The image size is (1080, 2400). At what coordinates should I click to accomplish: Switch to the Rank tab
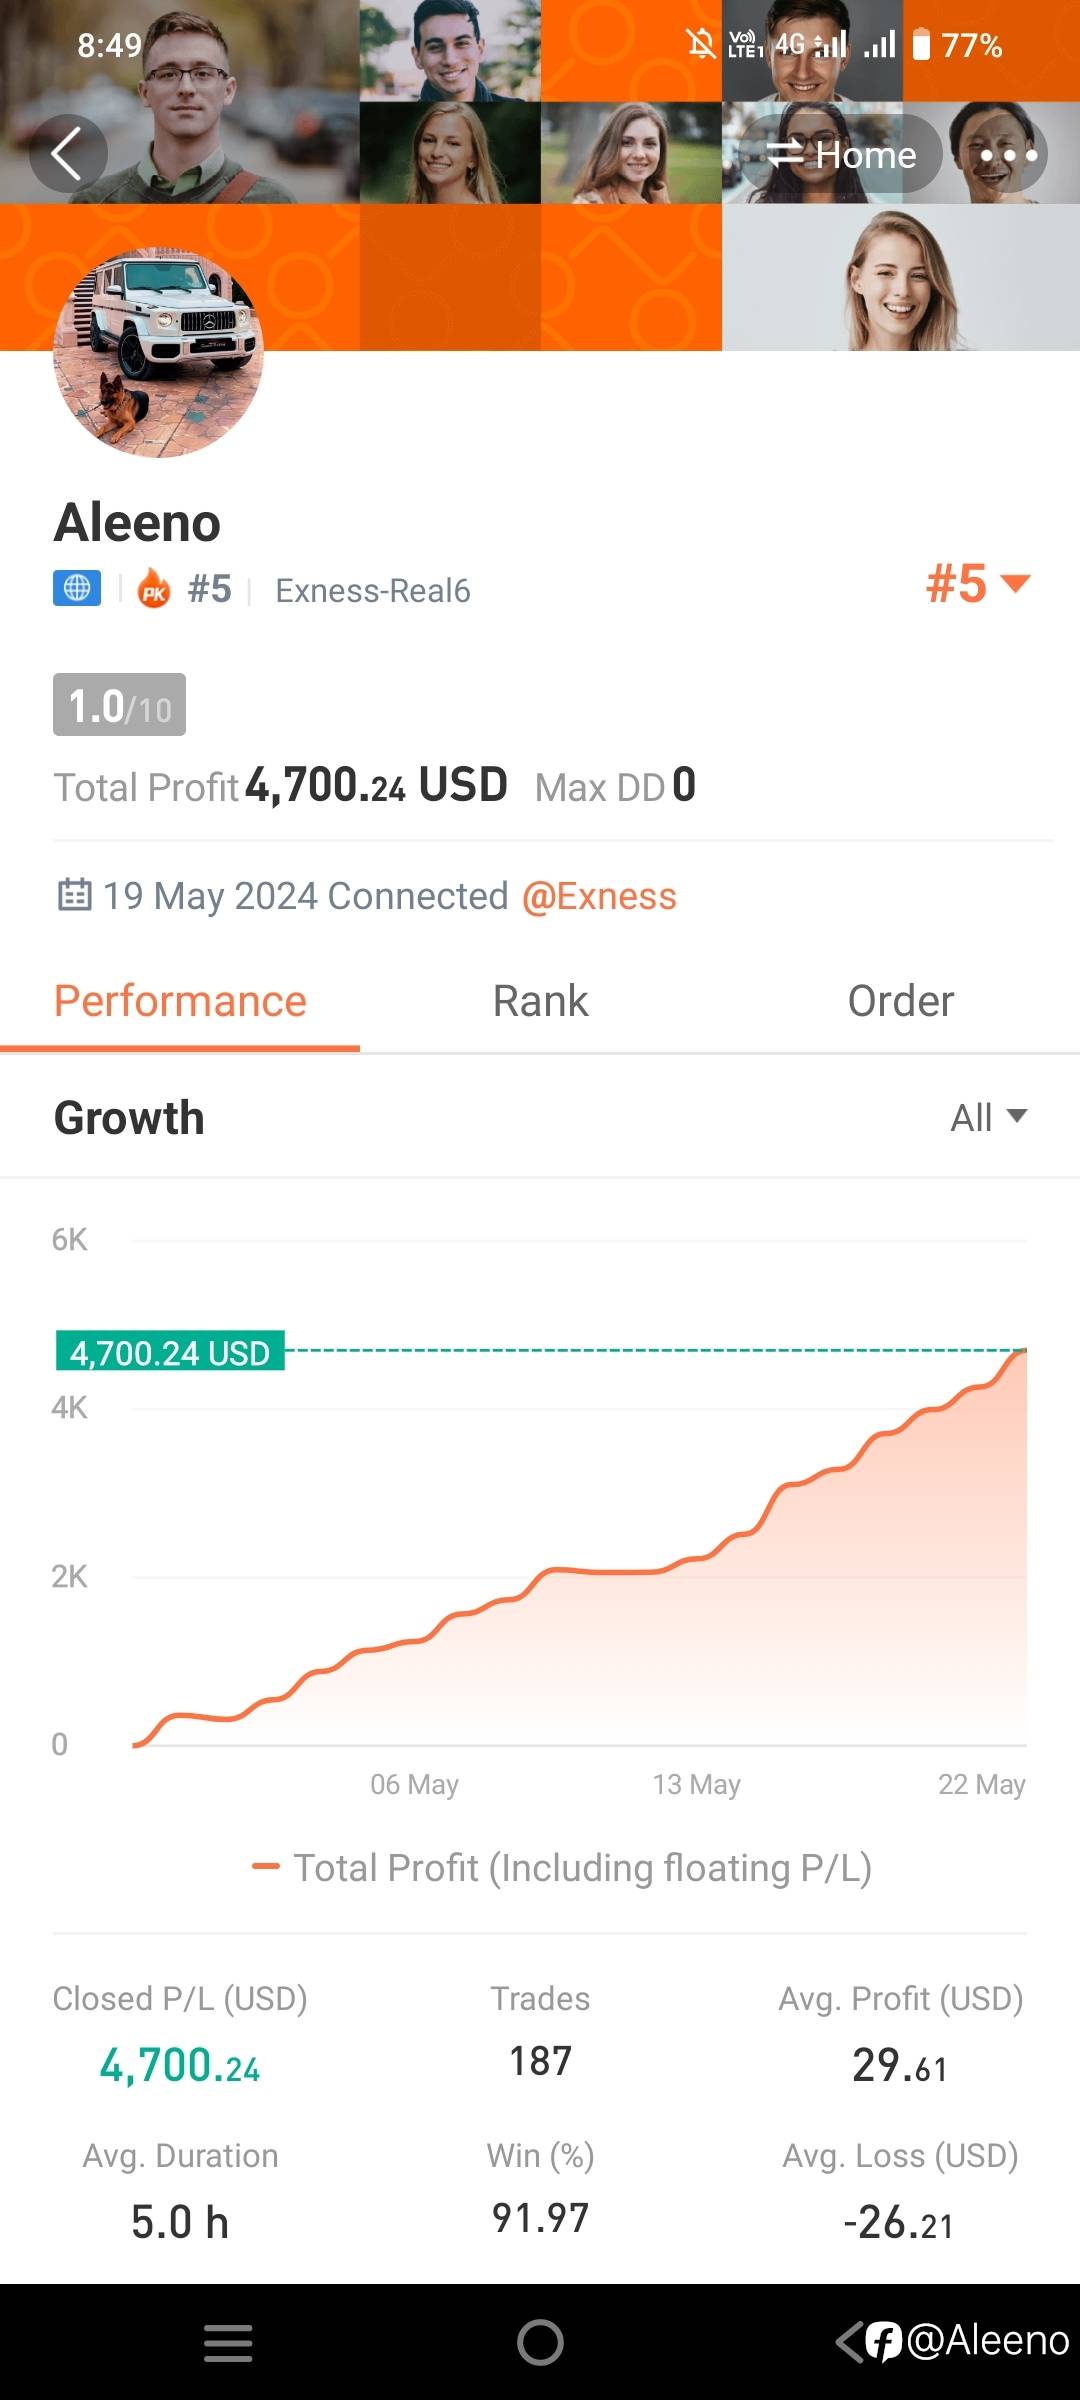pos(540,1001)
